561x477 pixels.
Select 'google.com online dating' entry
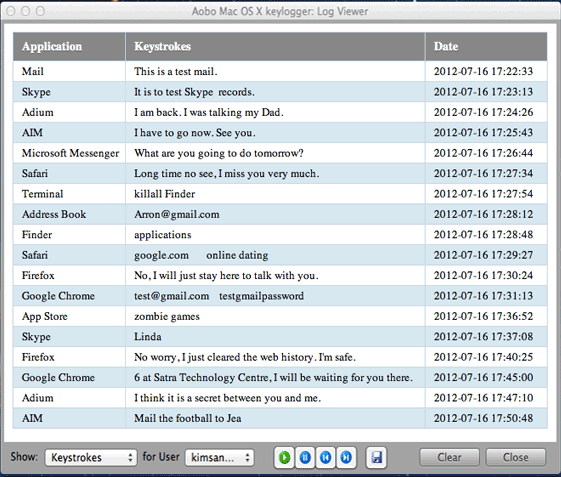tap(201, 255)
